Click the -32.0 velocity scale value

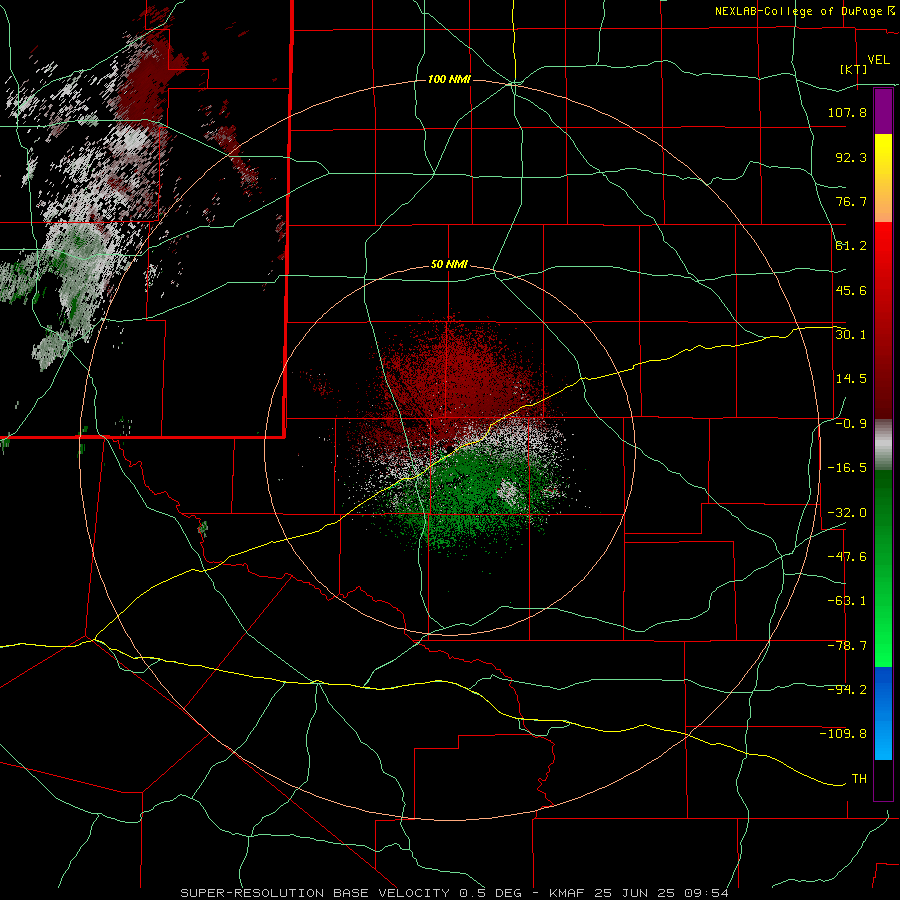pyautogui.click(x=847, y=513)
